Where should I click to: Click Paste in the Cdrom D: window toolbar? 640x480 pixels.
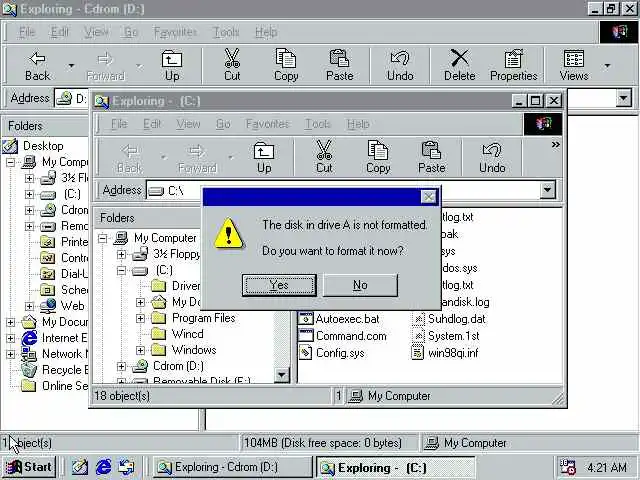340,66
